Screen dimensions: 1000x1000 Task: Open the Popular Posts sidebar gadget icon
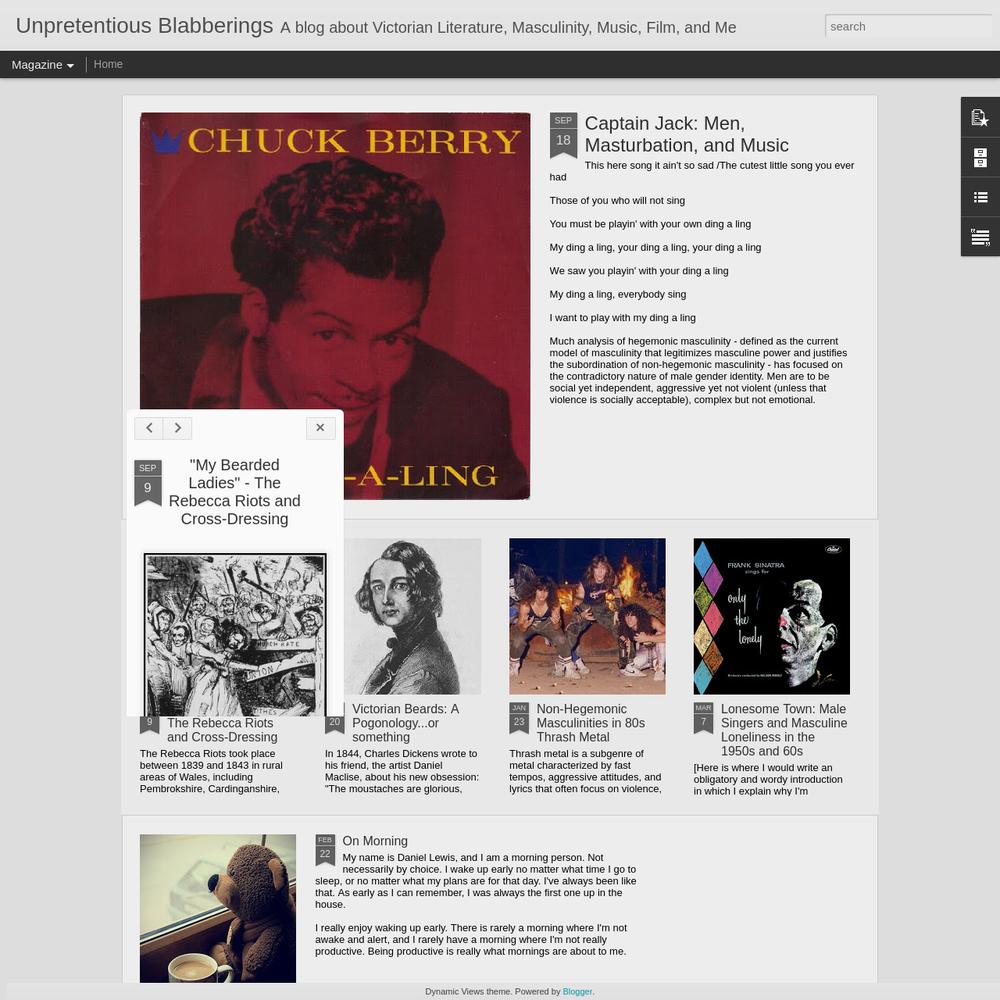pos(980,118)
